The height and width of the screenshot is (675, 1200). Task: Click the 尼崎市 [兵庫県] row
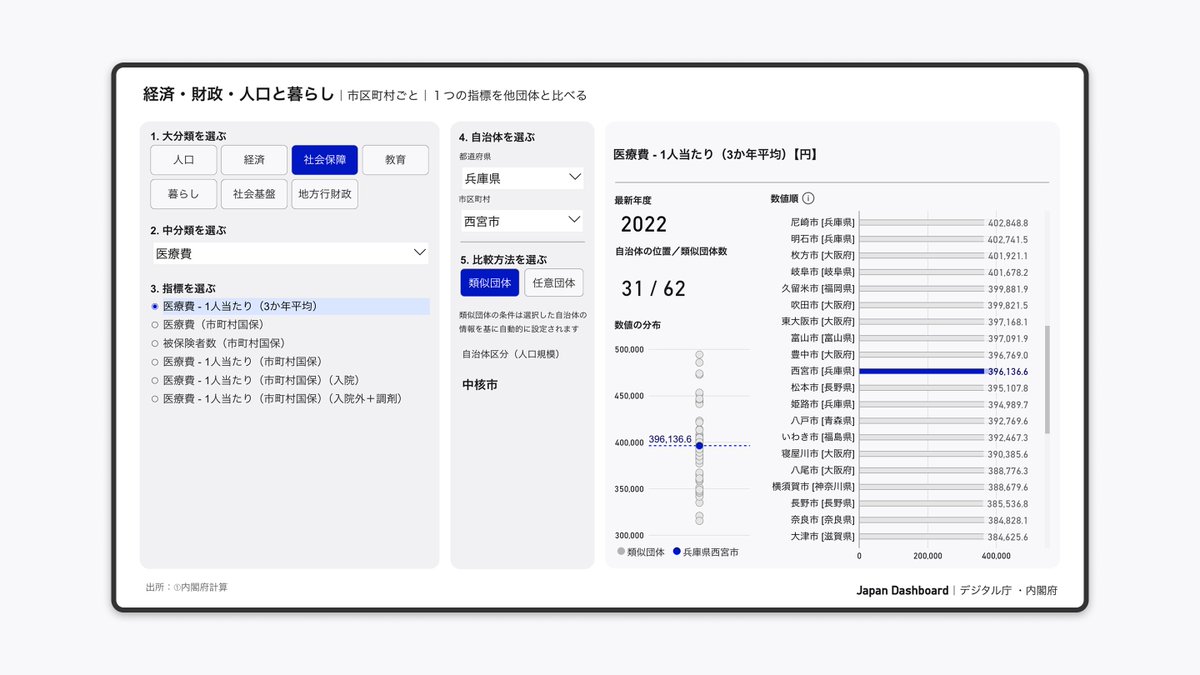coord(910,223)
